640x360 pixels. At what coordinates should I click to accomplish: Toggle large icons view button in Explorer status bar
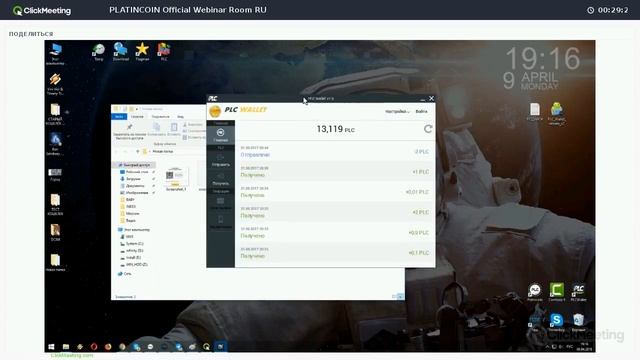pyautogui.click(x=401, y=296)
